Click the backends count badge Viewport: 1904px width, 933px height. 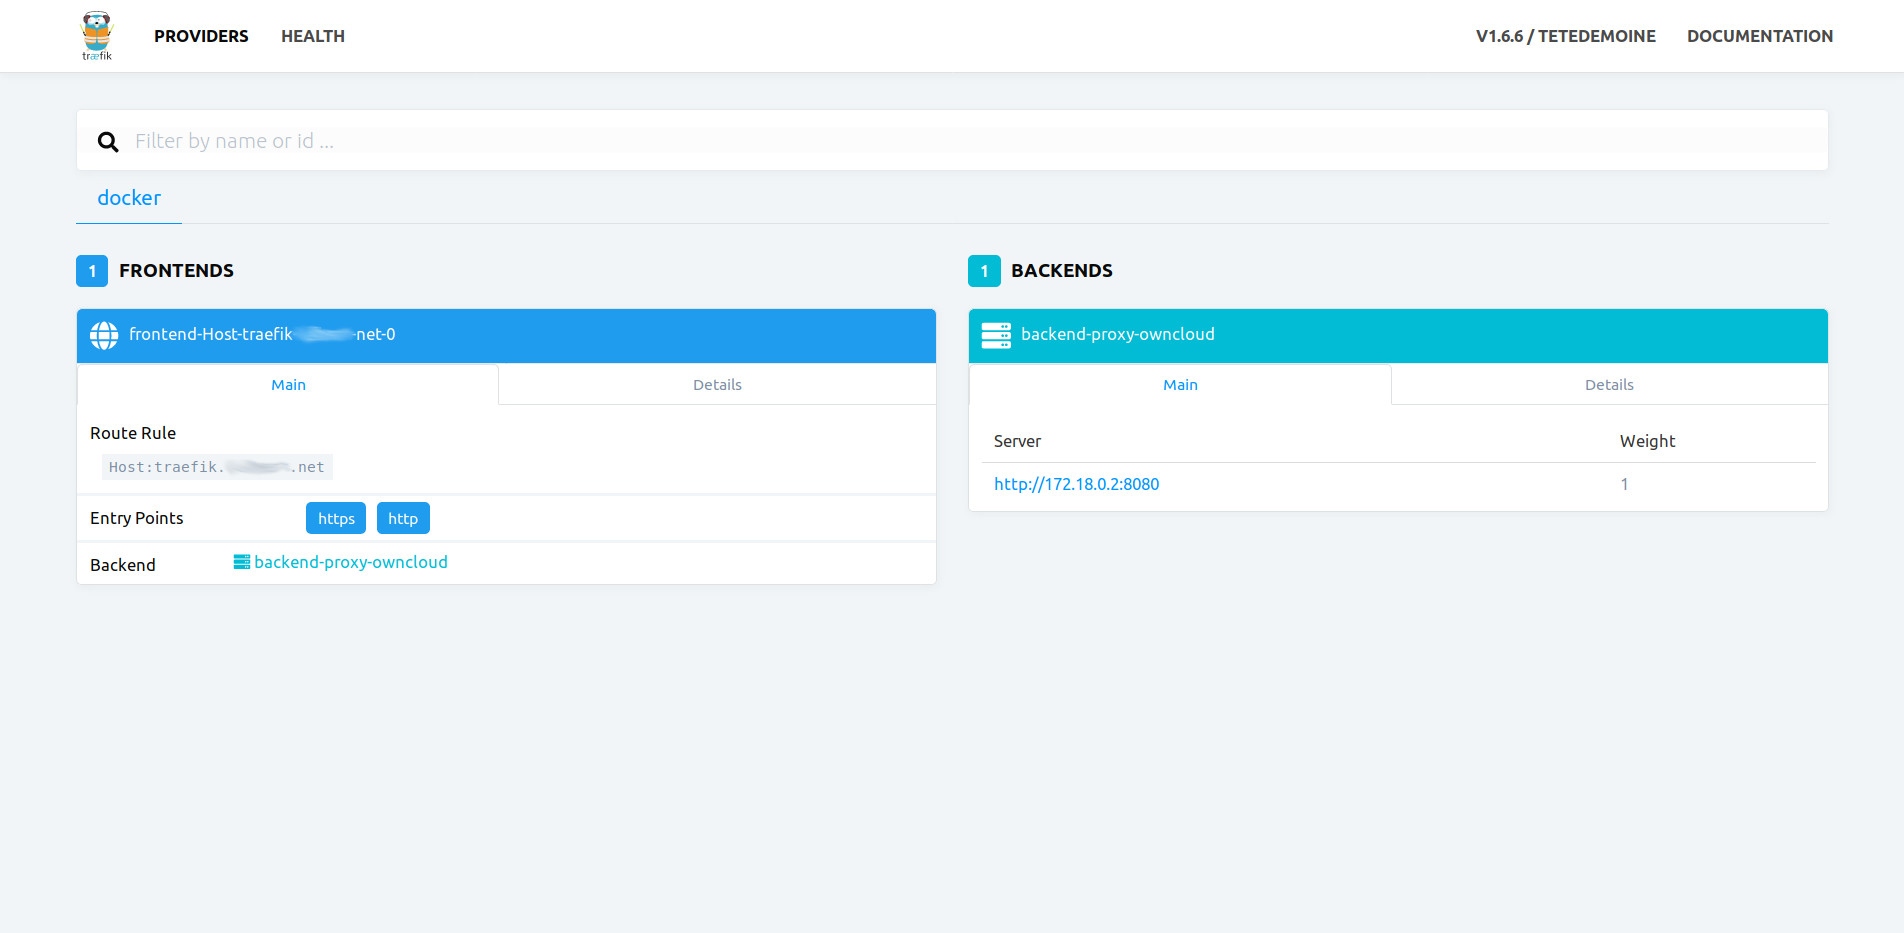coord(984,271)
